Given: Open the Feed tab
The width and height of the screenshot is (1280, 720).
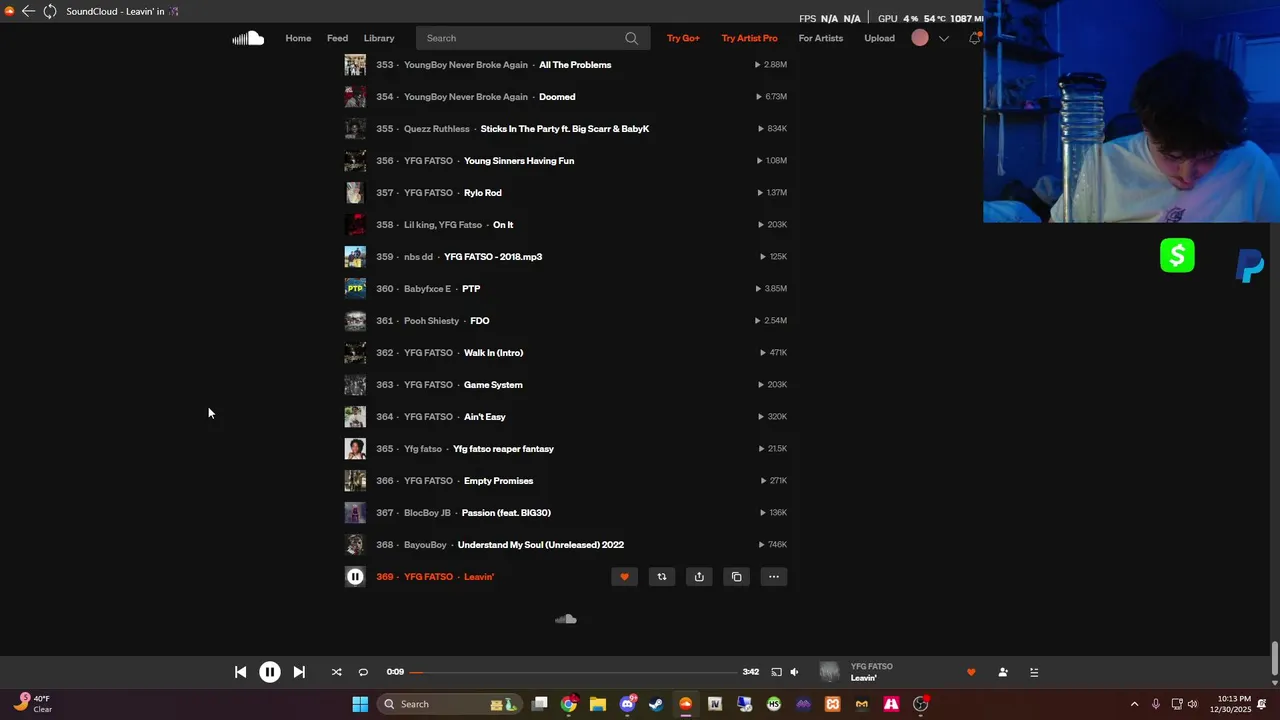Looking at the screenshot, I should point(337,38).
